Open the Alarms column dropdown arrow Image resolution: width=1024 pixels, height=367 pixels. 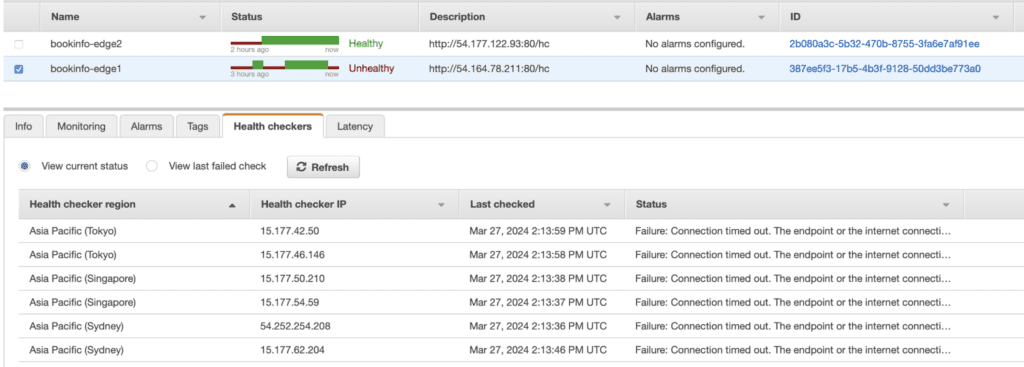pos(761,17)
